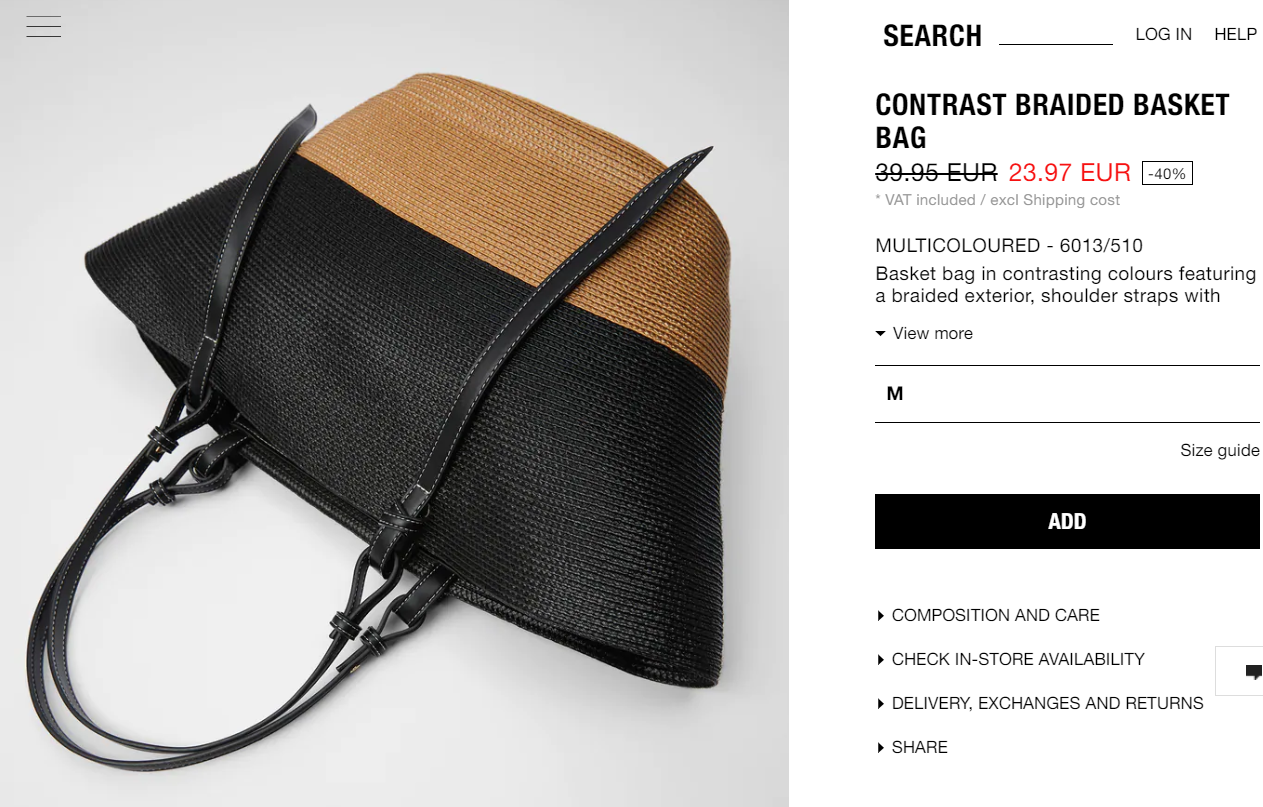Click the arrow next to Share
This screenshot has height=807, width=1263.
[x=881, y=748]
